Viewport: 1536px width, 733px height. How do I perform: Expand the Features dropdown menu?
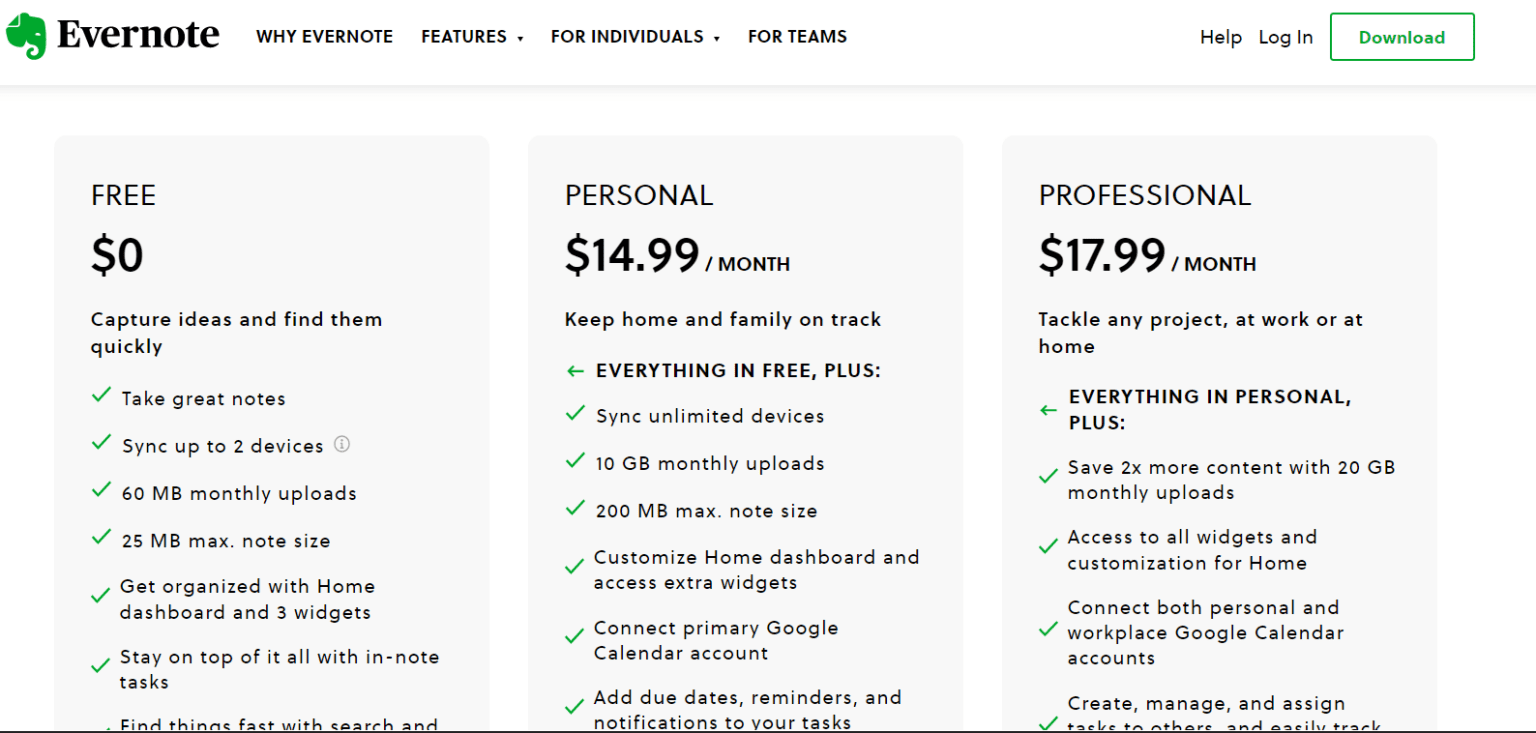[x=472, y=37]
